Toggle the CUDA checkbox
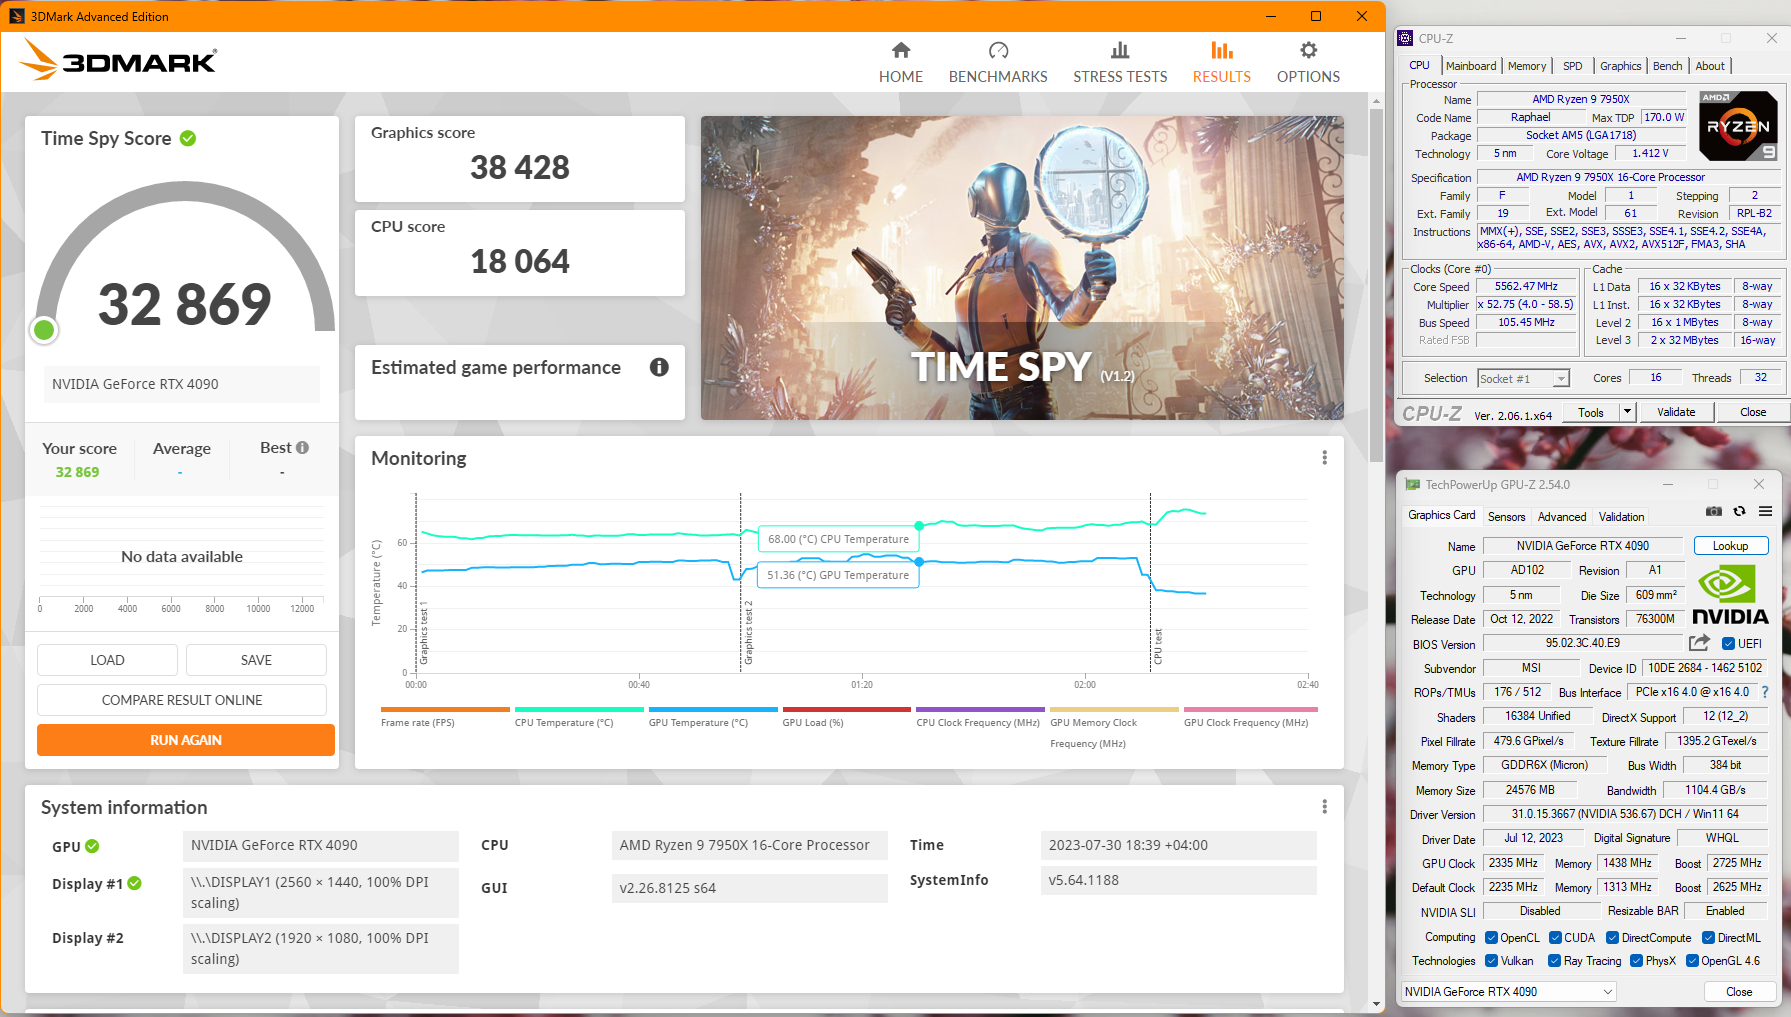The image size is (1791, 1017). 1555,938
